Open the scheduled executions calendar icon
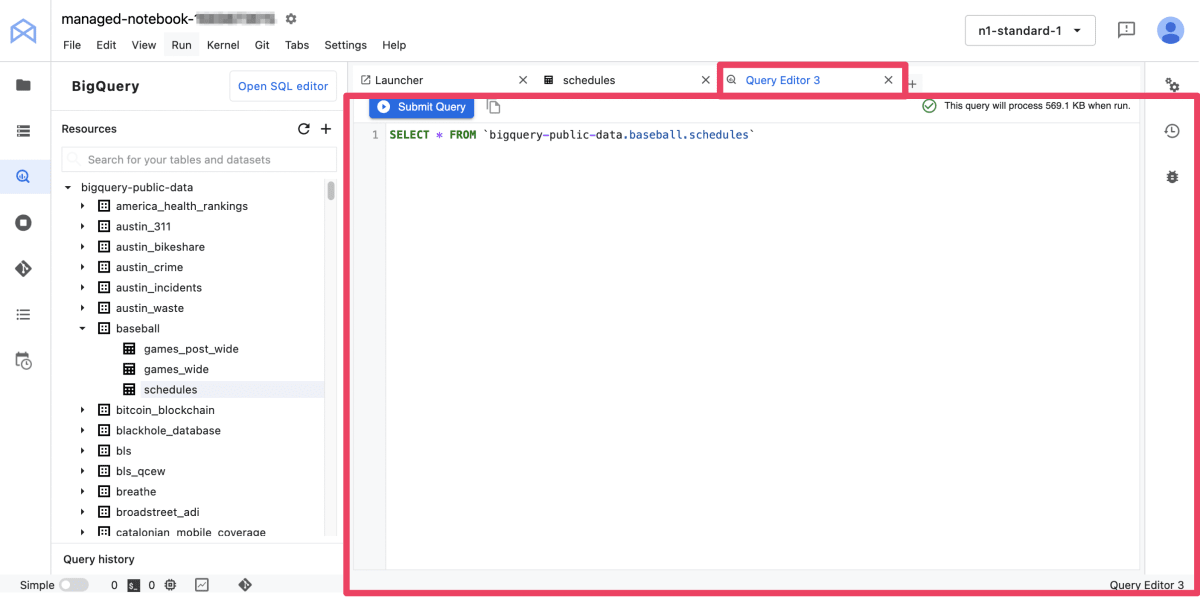This screenshot has width=1200, height=612. click(x=23, y=361)
